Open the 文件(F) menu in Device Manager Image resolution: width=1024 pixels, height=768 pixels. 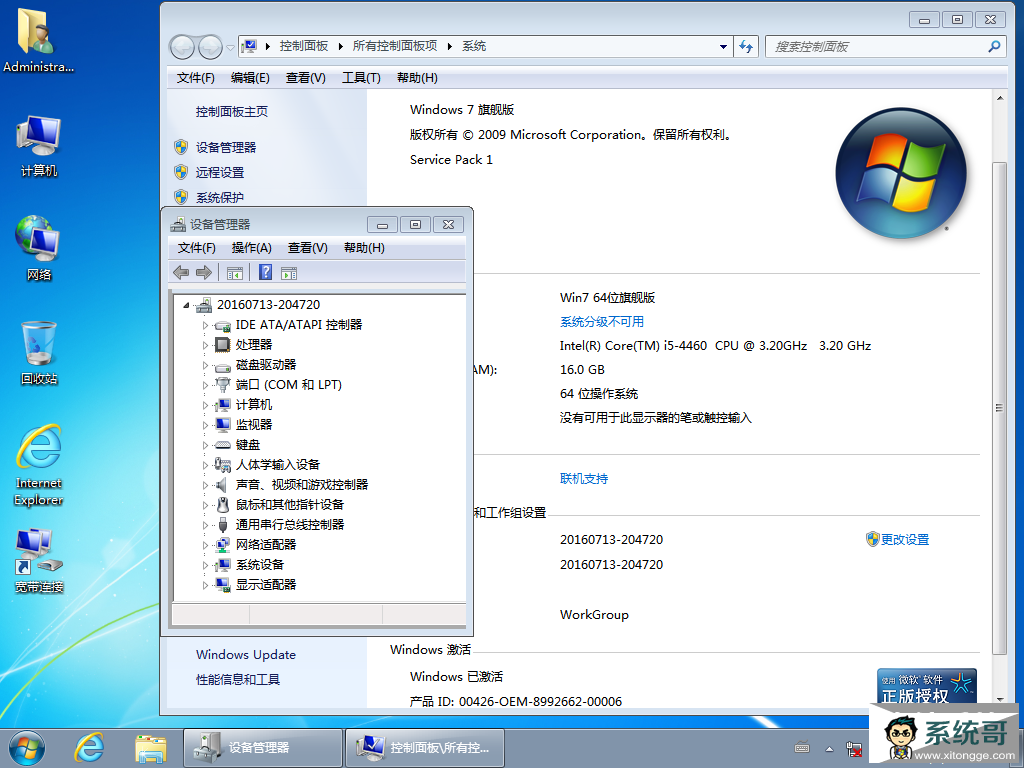point(197,248)
